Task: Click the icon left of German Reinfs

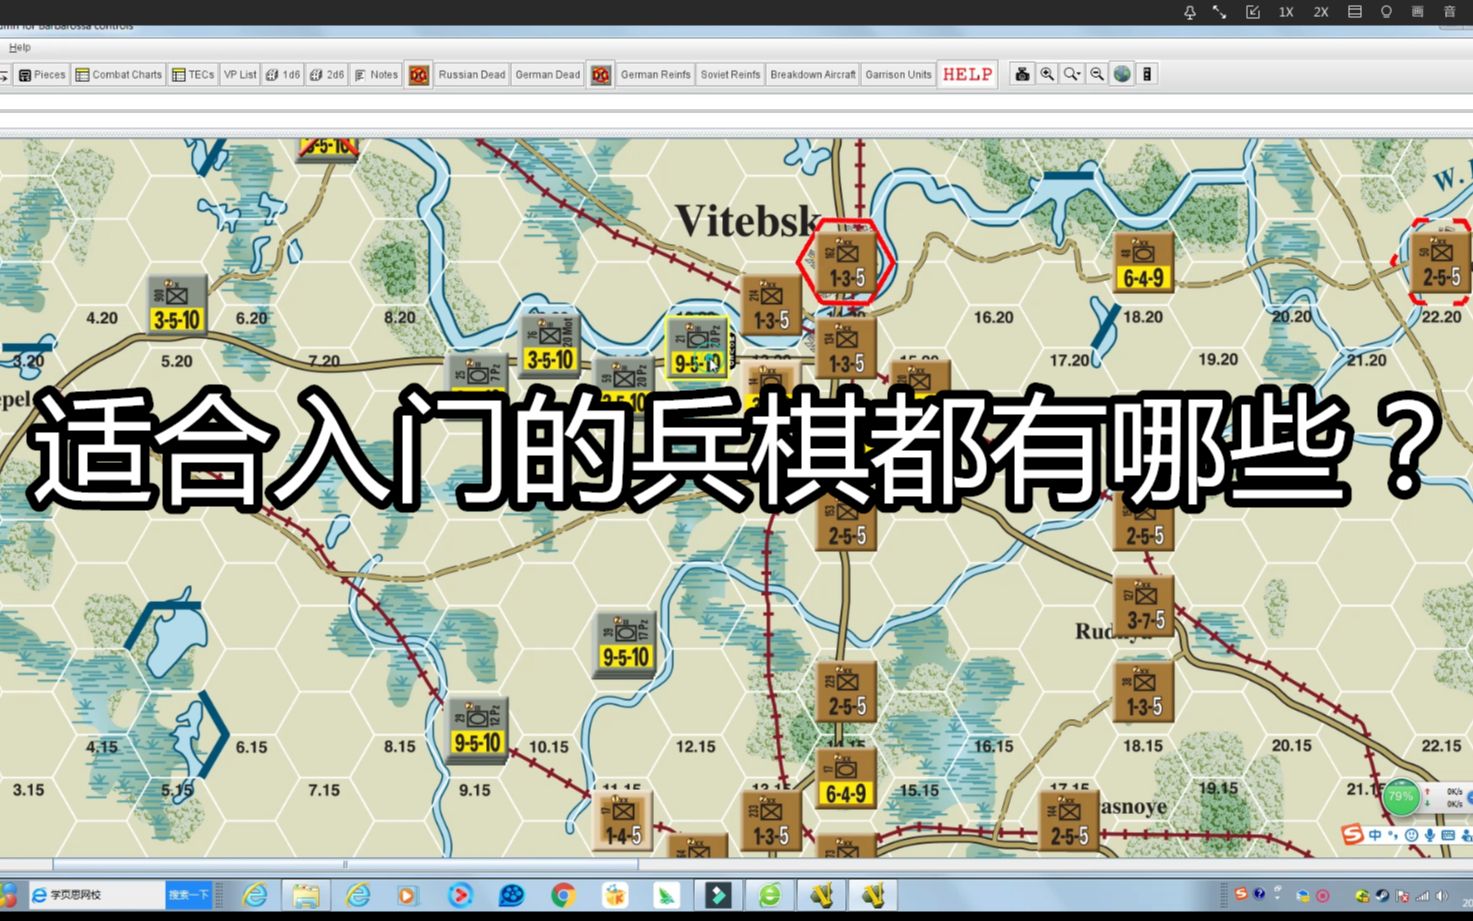Action: 600,75
